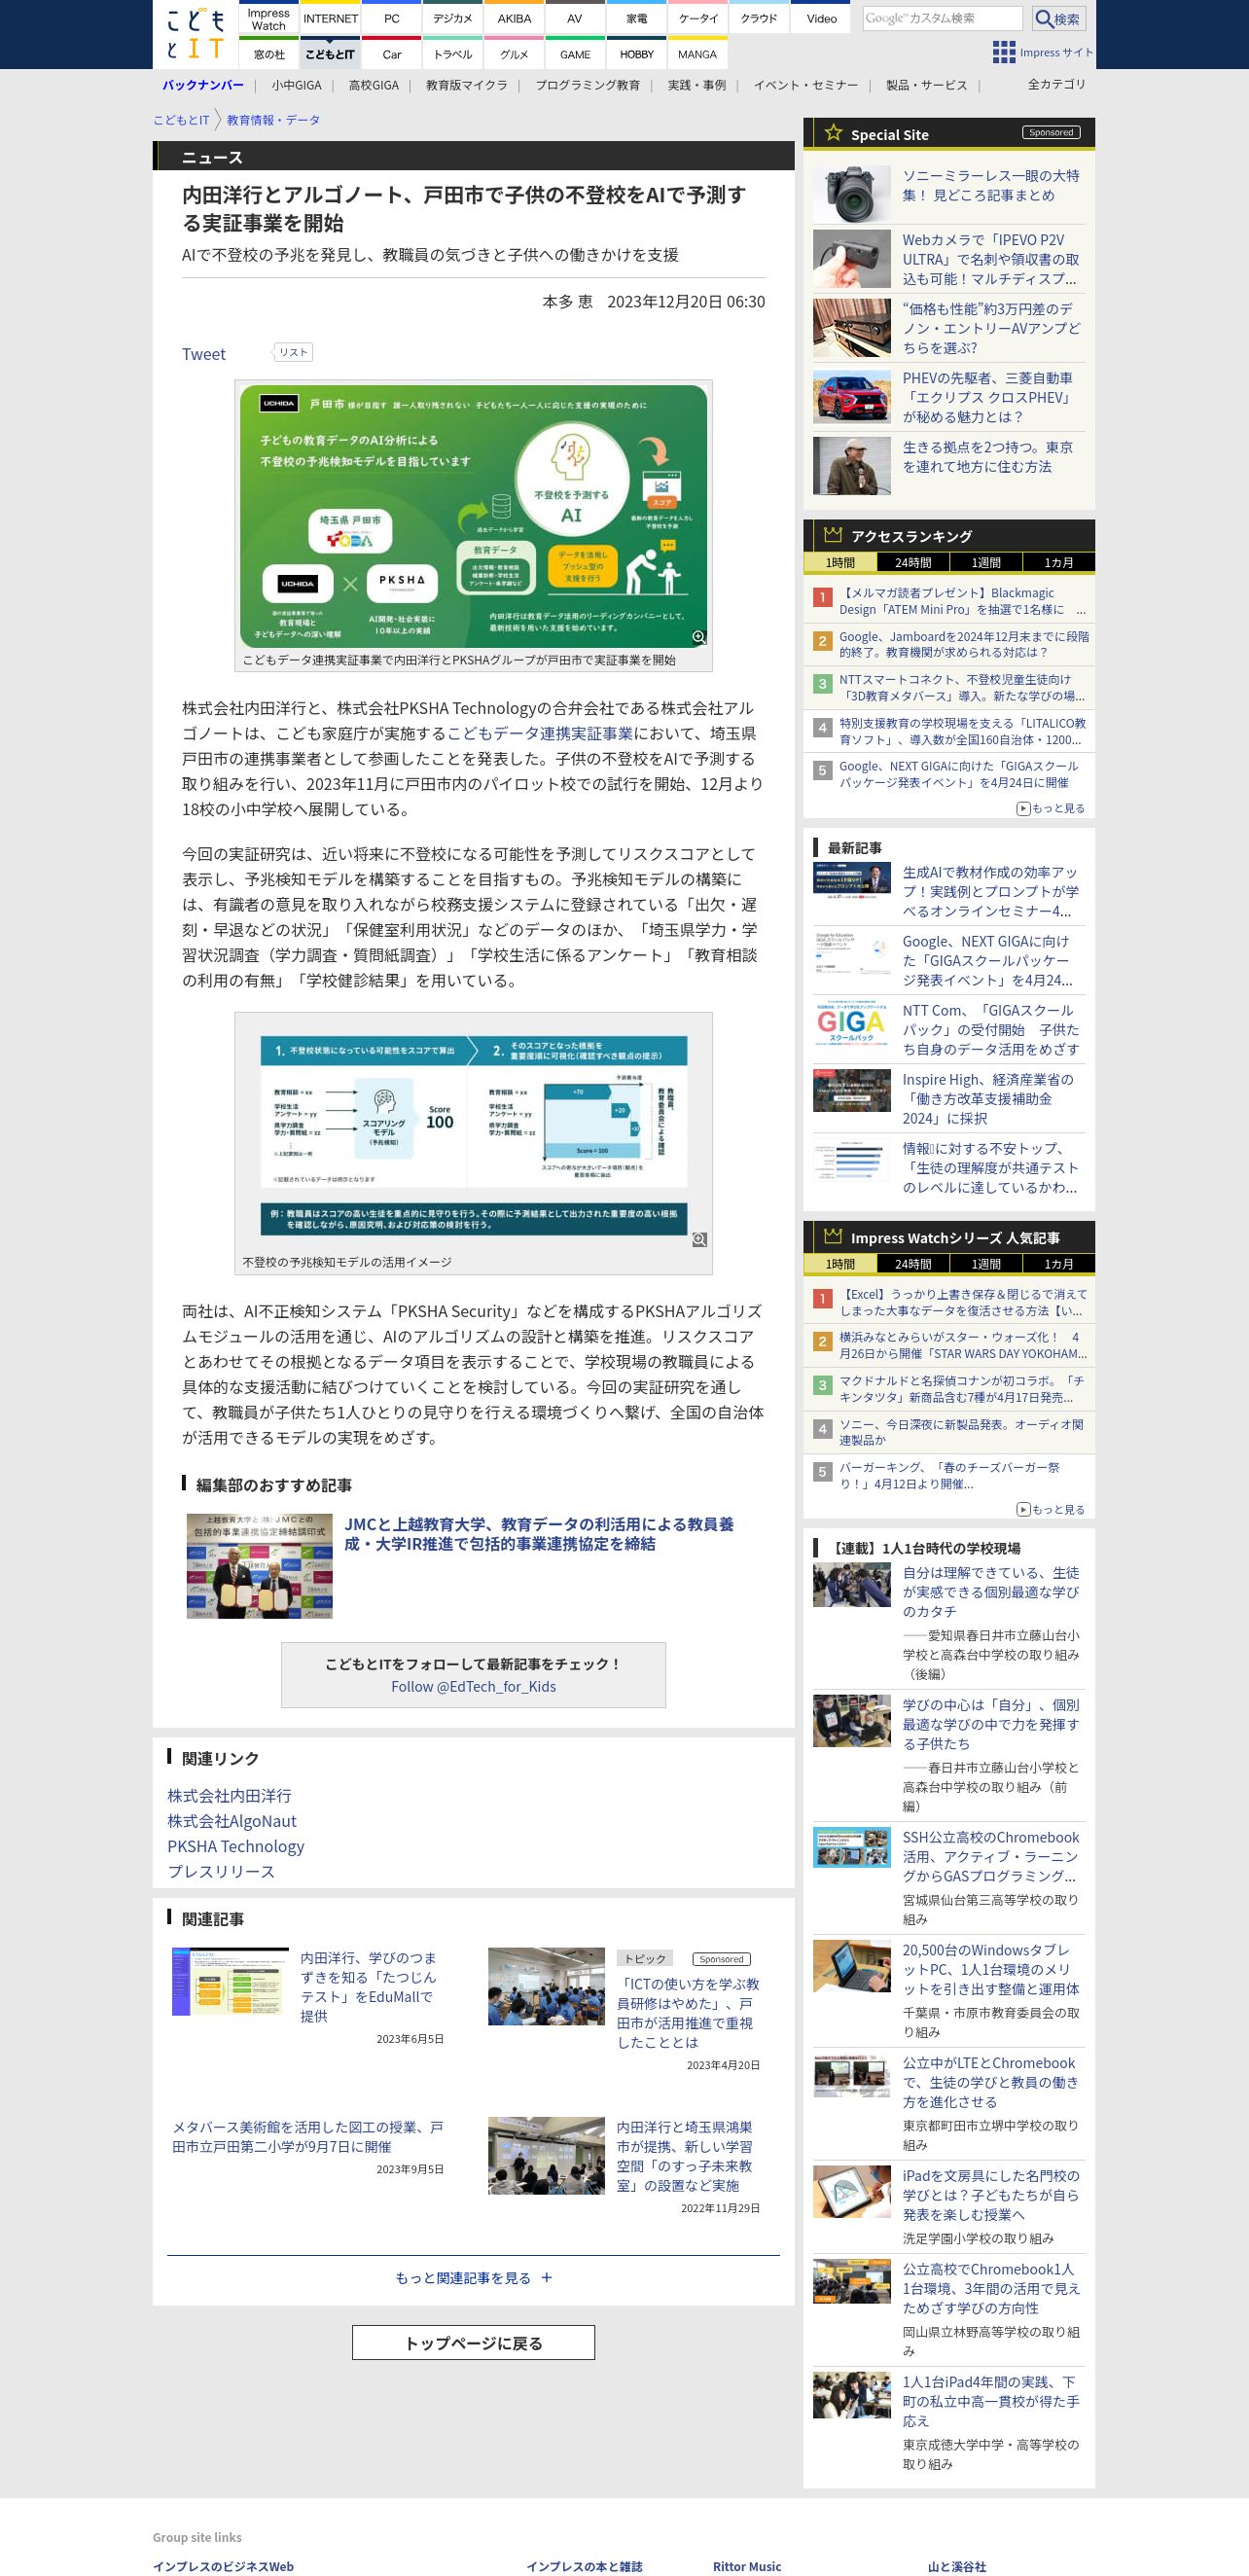1249x2576 pixels.
Task: Open the GAME site tab
Action: click(575, 54)
